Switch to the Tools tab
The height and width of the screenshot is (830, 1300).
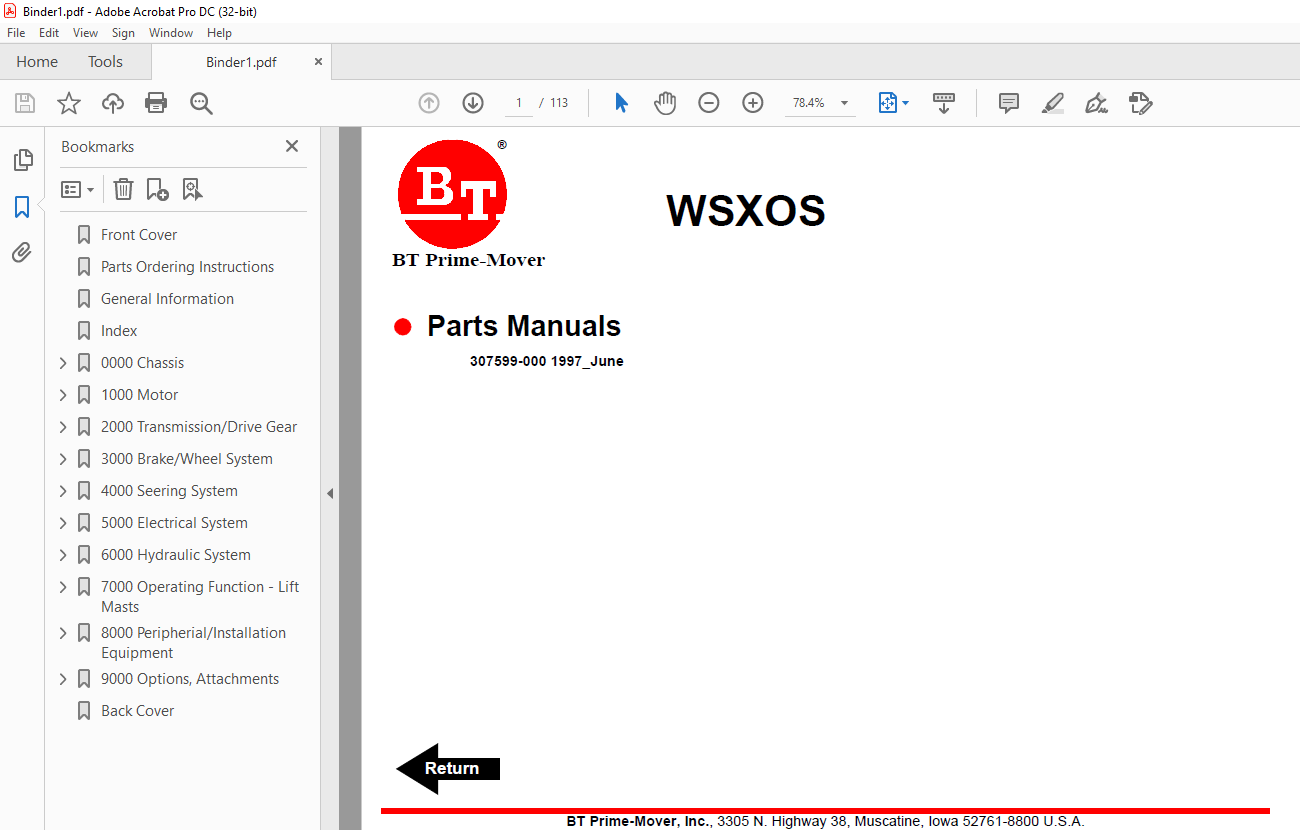(105, 62)
